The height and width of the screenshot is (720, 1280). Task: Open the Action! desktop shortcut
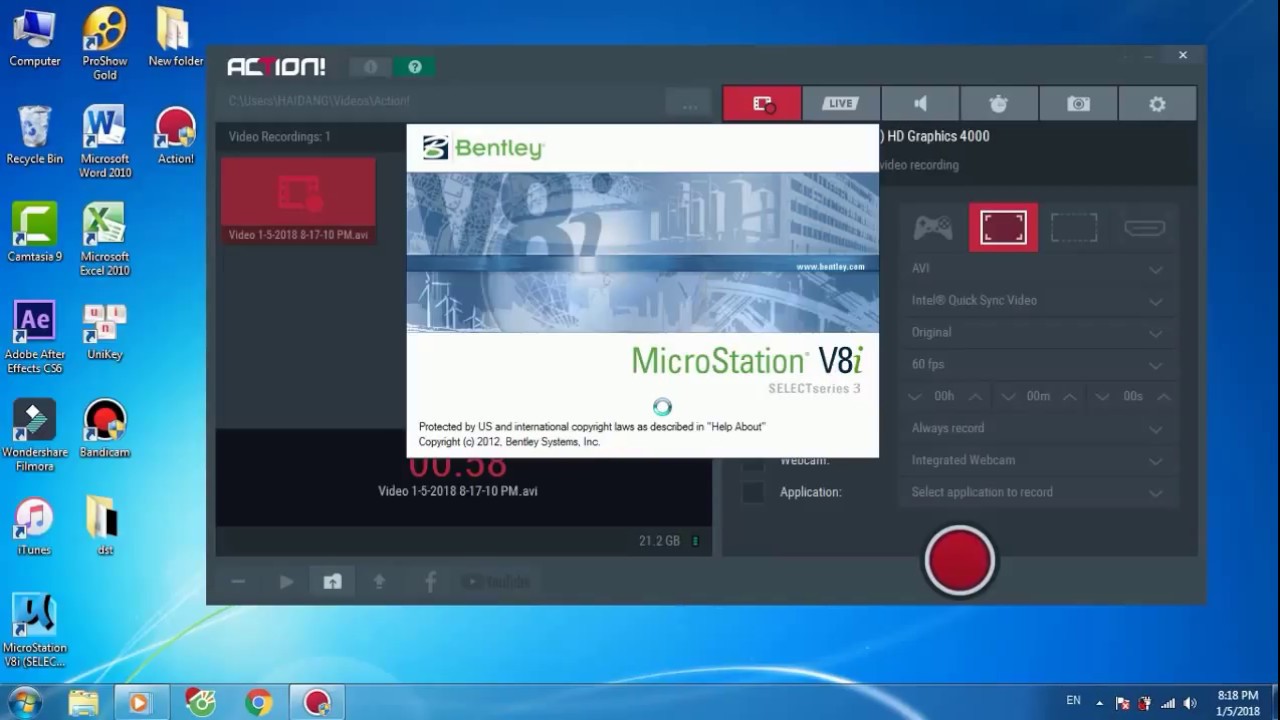pos(175,135)
